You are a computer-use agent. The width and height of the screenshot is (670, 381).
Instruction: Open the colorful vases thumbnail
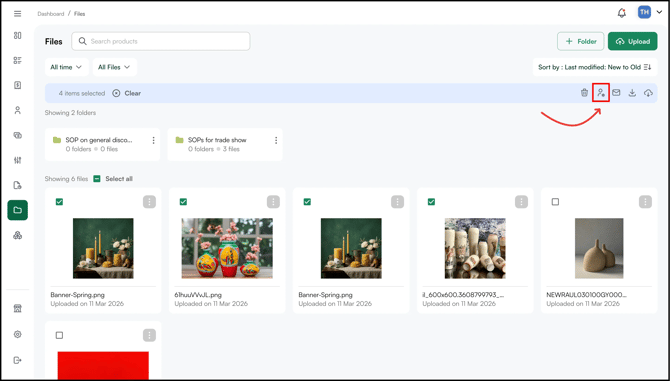227,248
